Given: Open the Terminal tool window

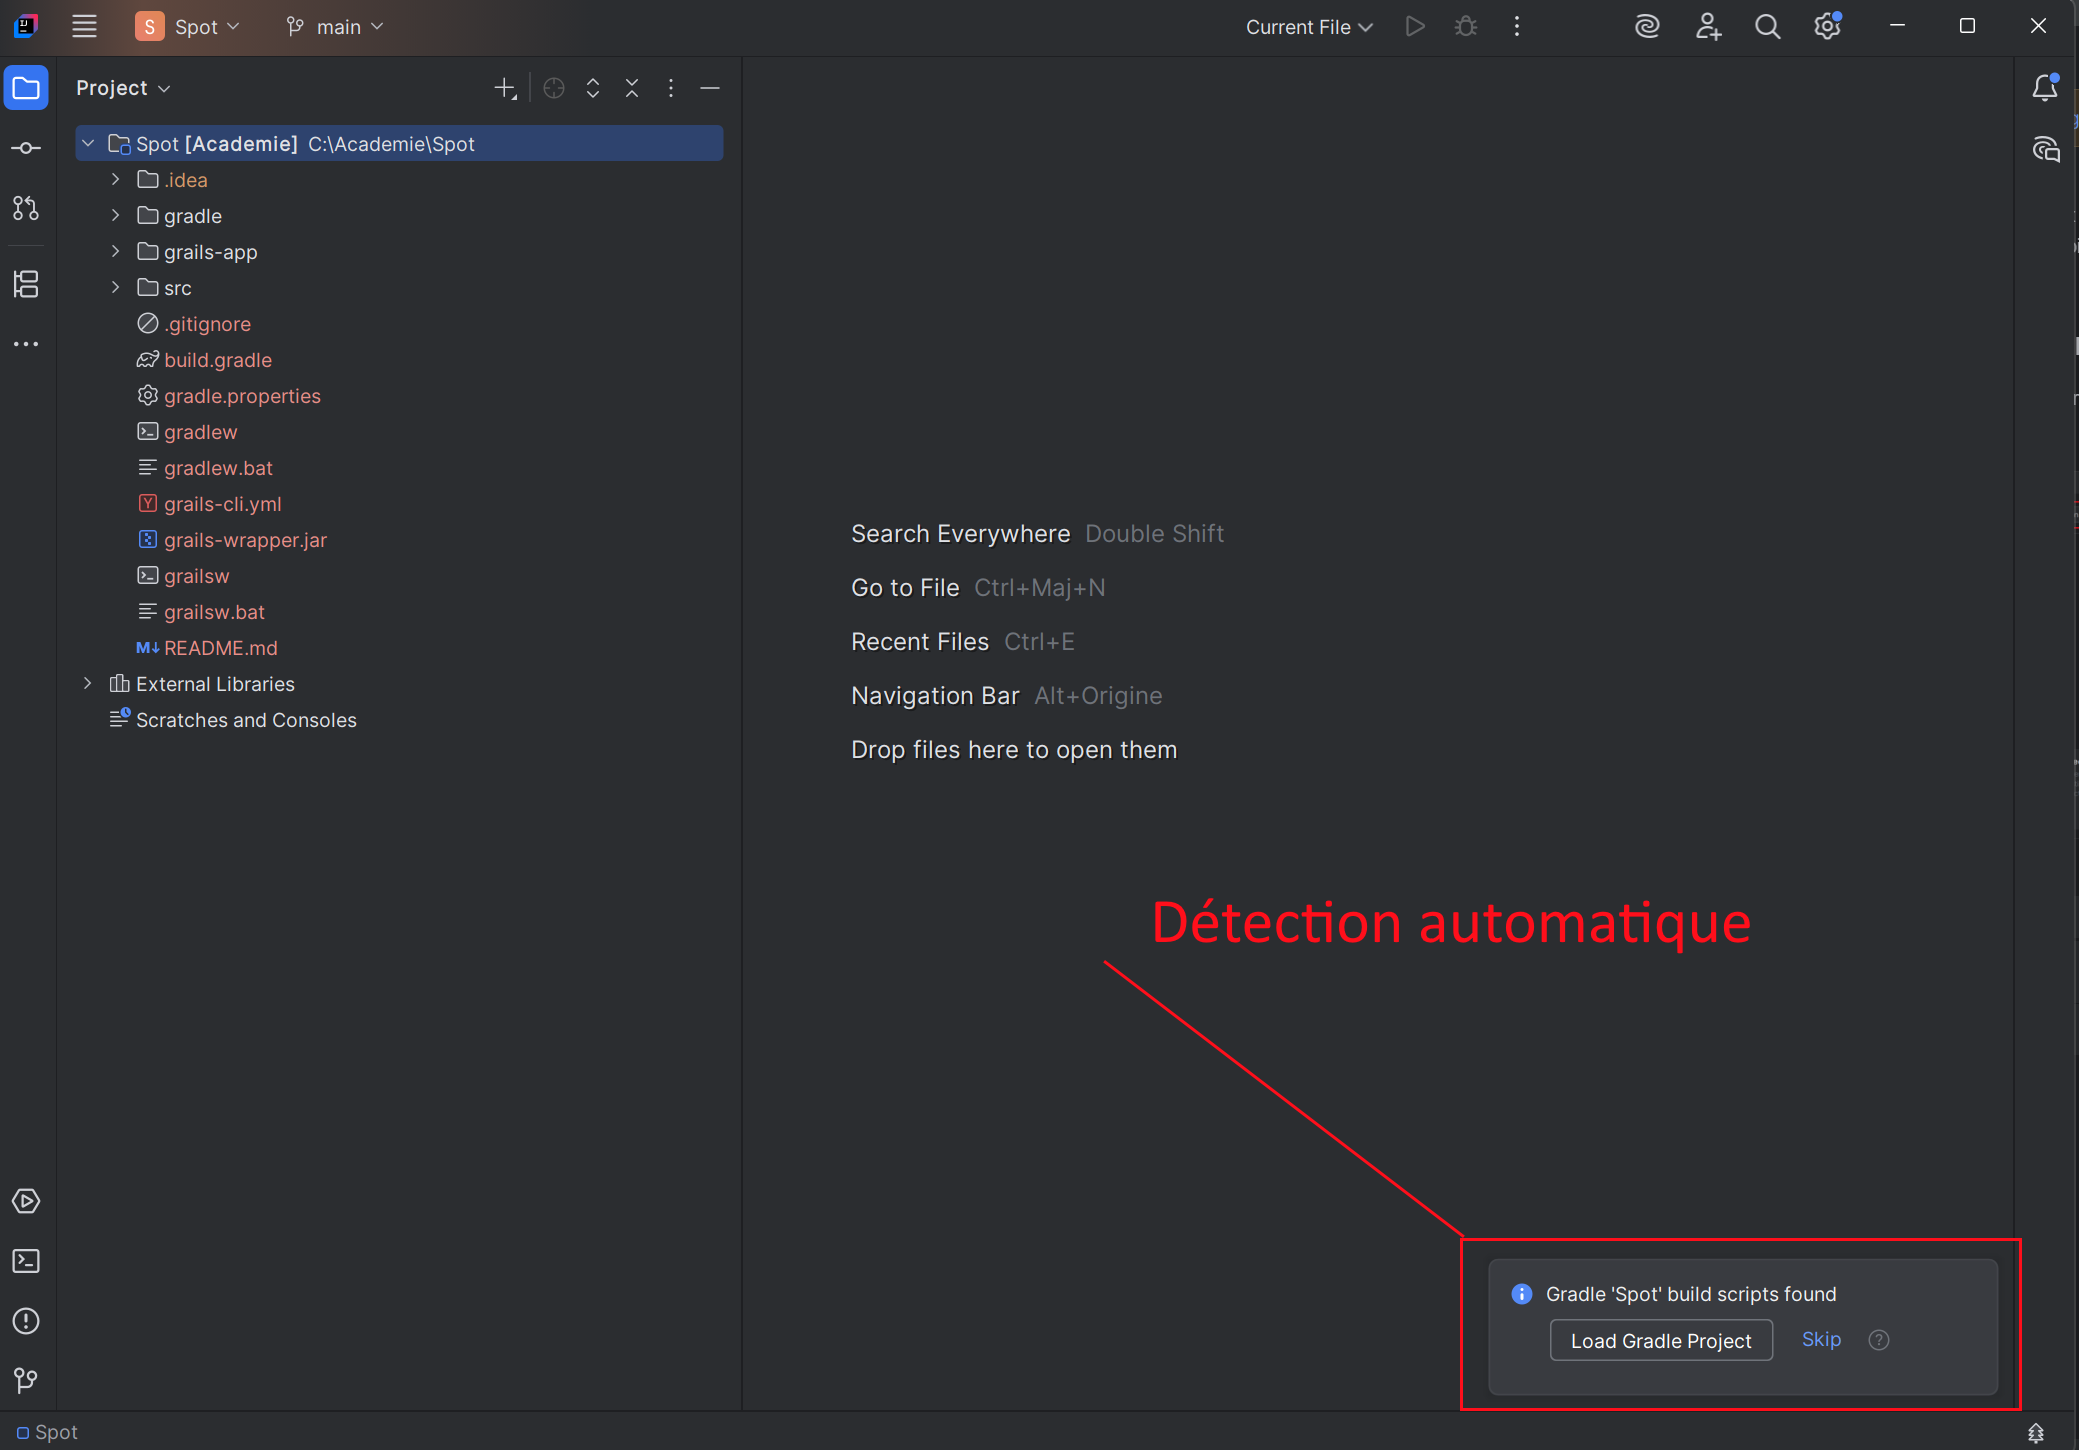Looking at the screenshot, I should (x=26, y=1261).
